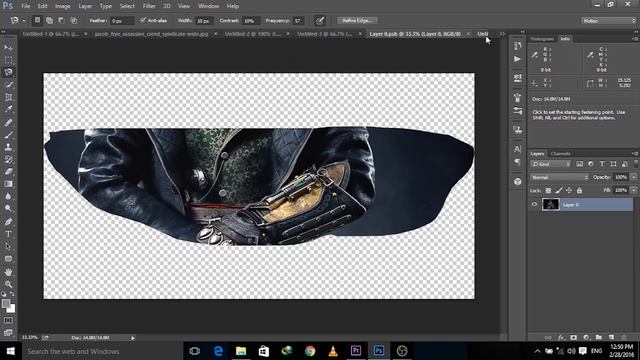
Task: Open the File menu
Action: 26,6
